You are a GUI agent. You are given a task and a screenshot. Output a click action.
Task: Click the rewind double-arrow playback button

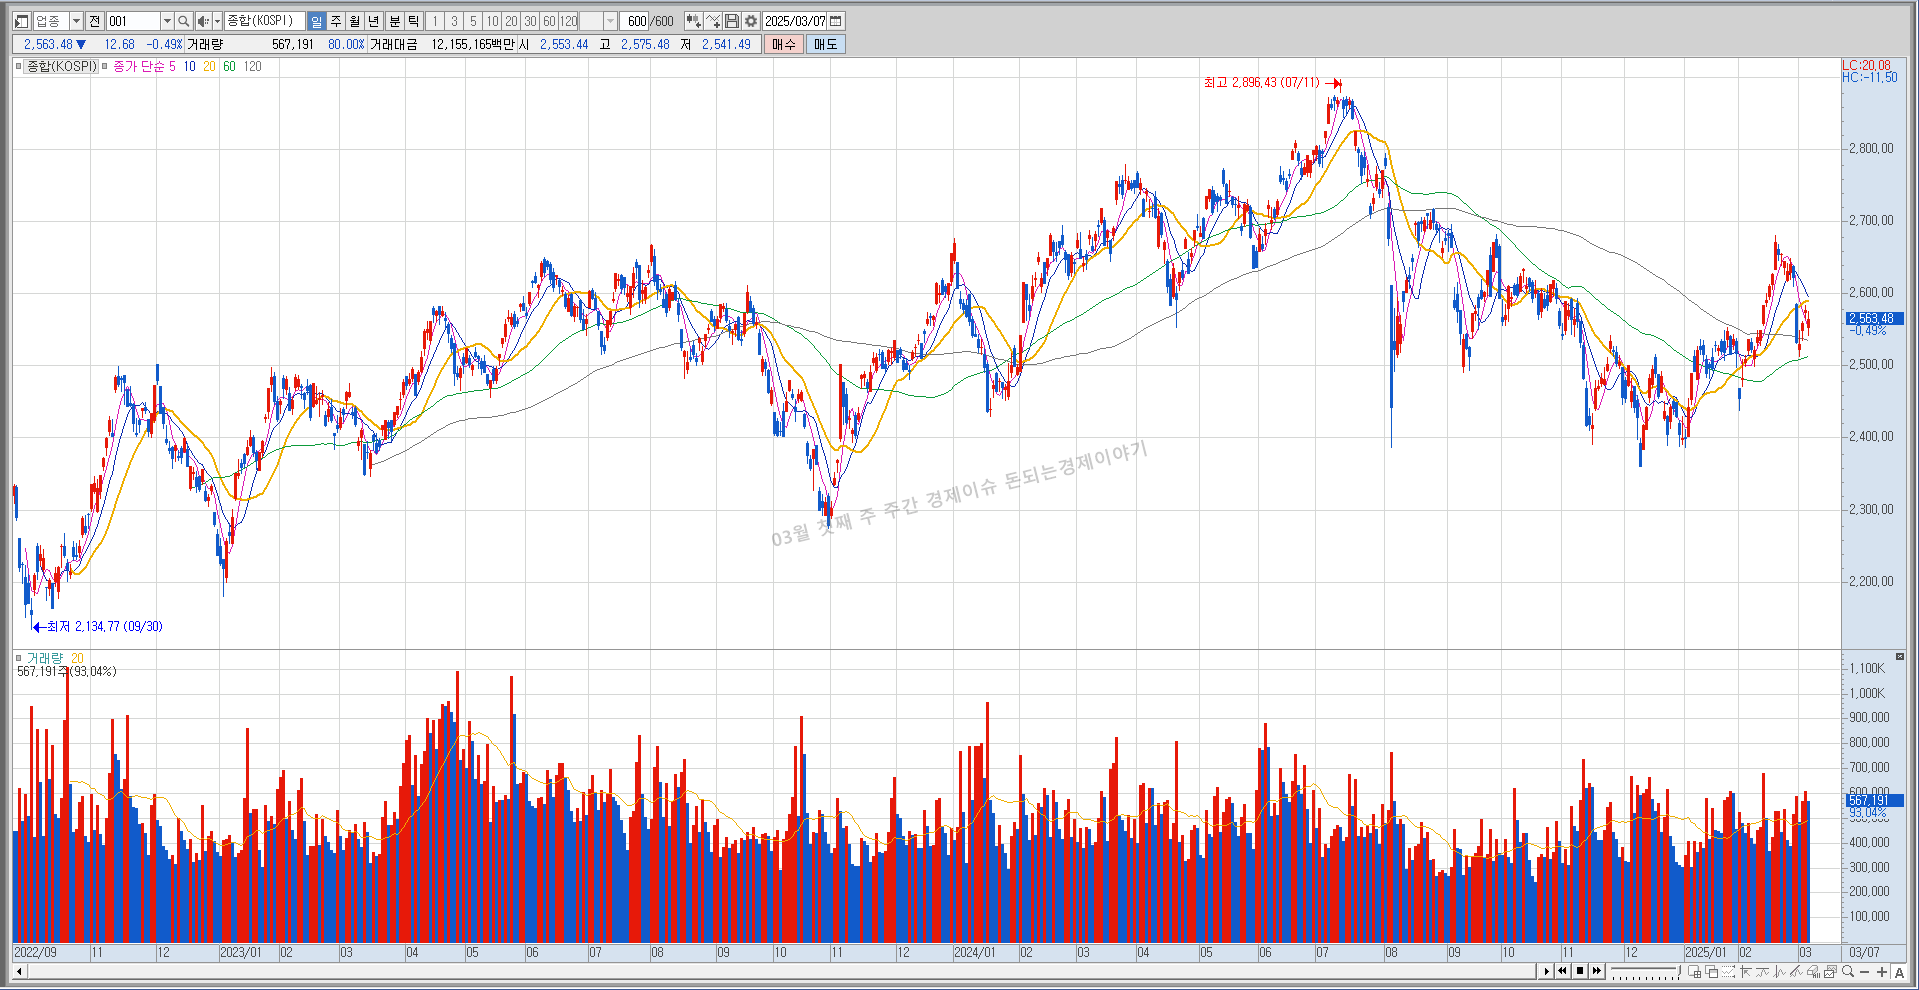(1563, 971)
